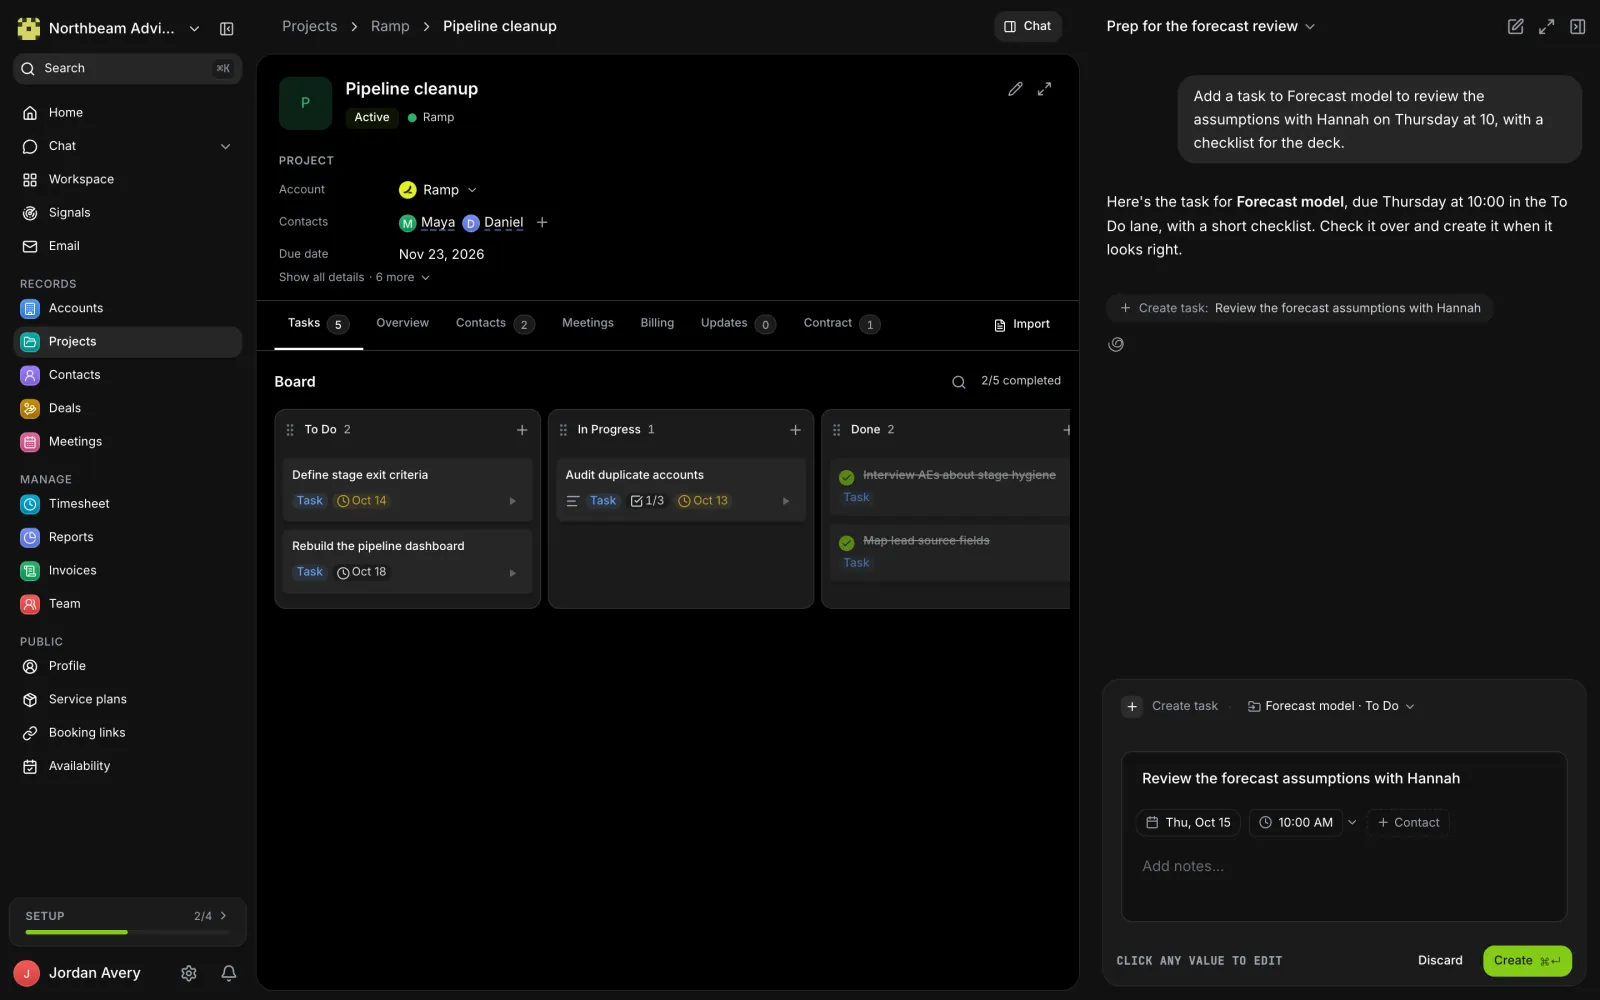This screenshot has height=1000, width=1600.
Task: Open the Setup 2/4 progress bar
Action: (x=128, y=922)
